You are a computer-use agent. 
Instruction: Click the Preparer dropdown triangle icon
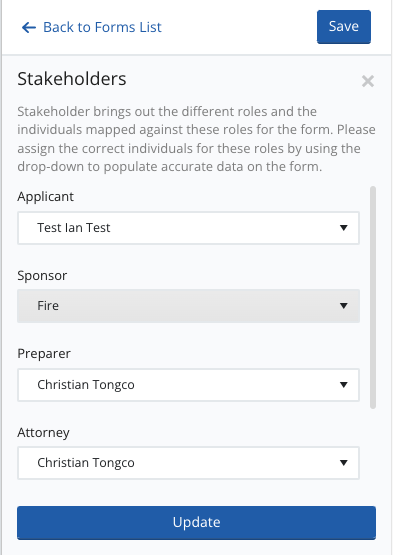pos(343,385)
